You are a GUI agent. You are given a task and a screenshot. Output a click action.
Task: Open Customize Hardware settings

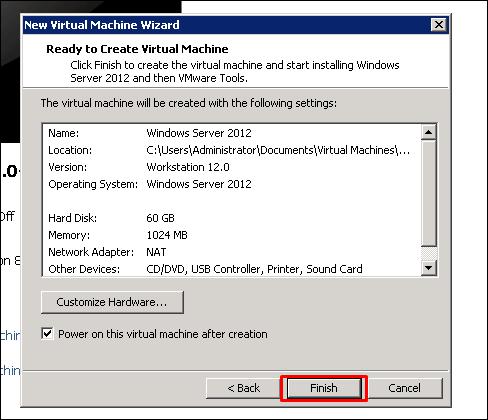pos(112,302)
